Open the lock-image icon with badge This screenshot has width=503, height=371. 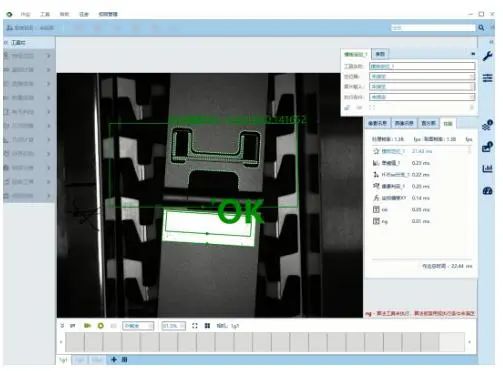487,147
